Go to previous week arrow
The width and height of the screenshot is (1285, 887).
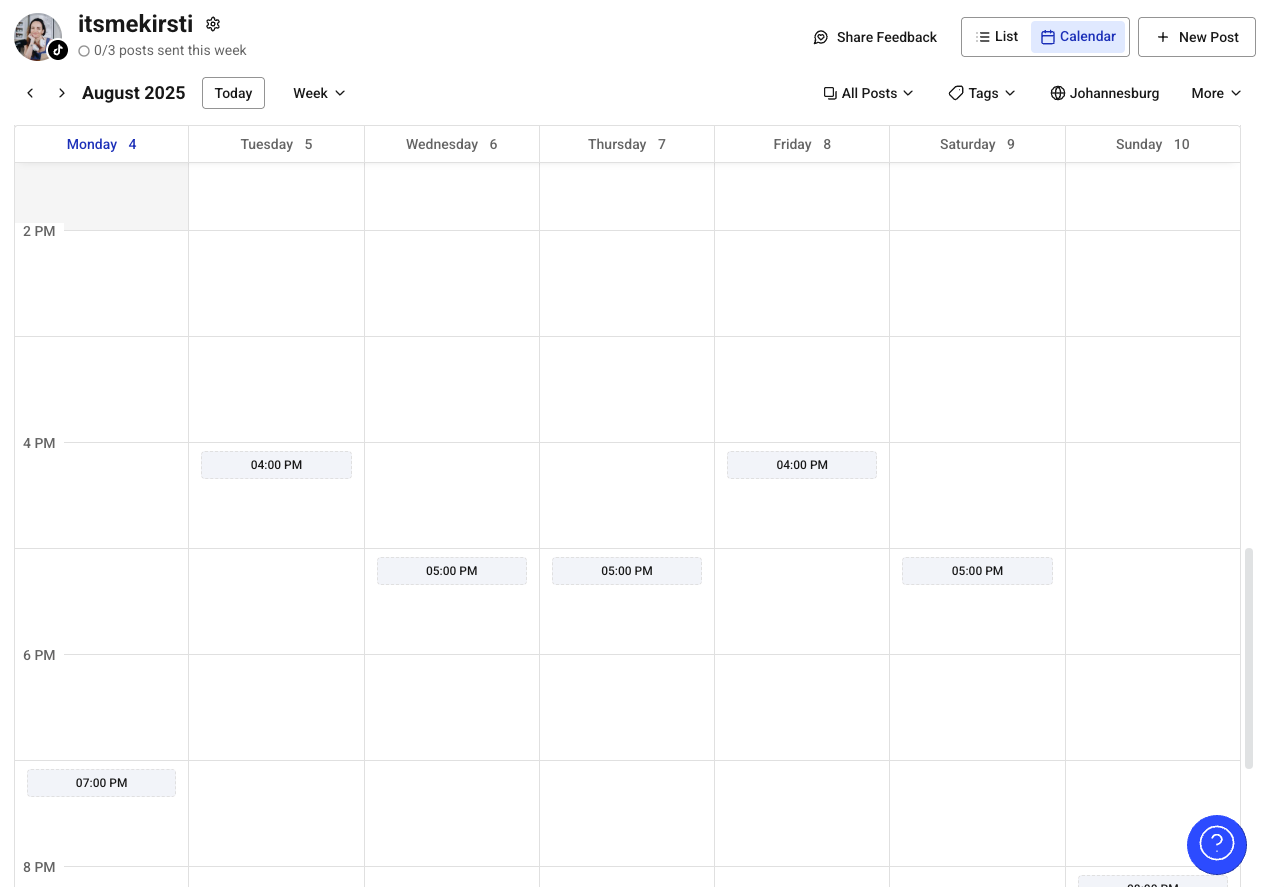tap(30, 93)
